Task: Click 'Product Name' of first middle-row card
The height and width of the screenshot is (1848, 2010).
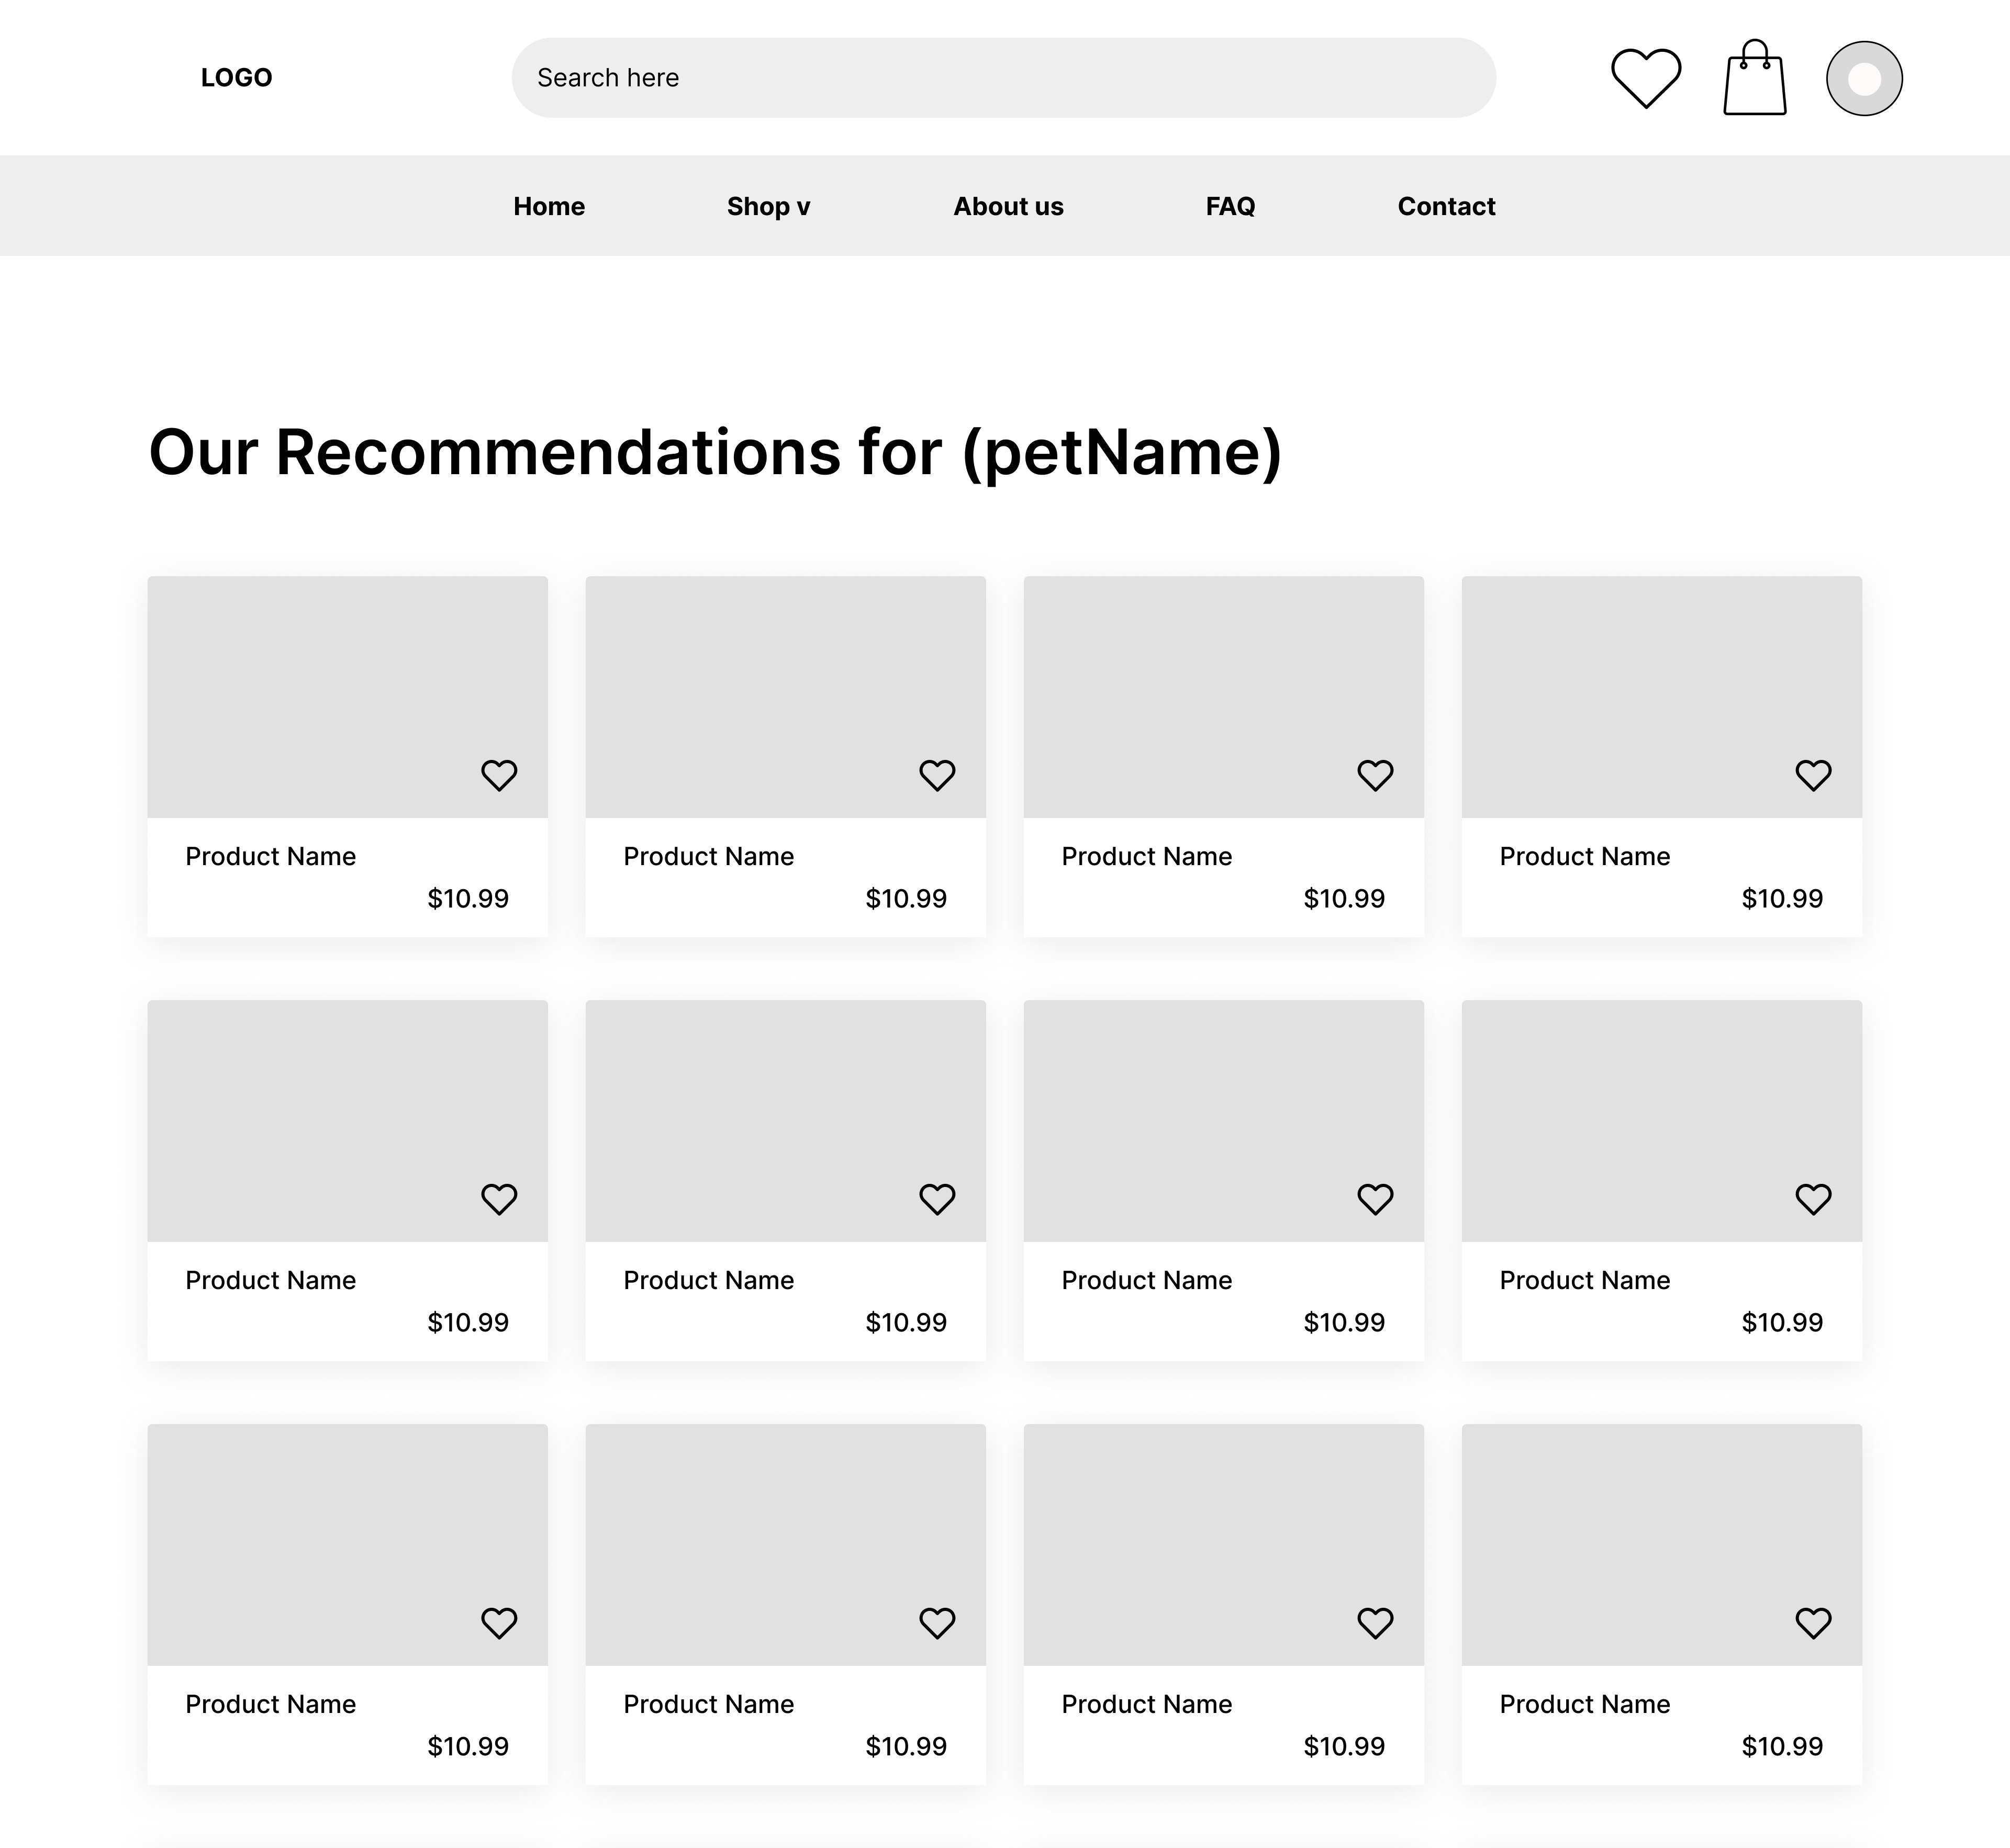Action: coord(271,1280)
